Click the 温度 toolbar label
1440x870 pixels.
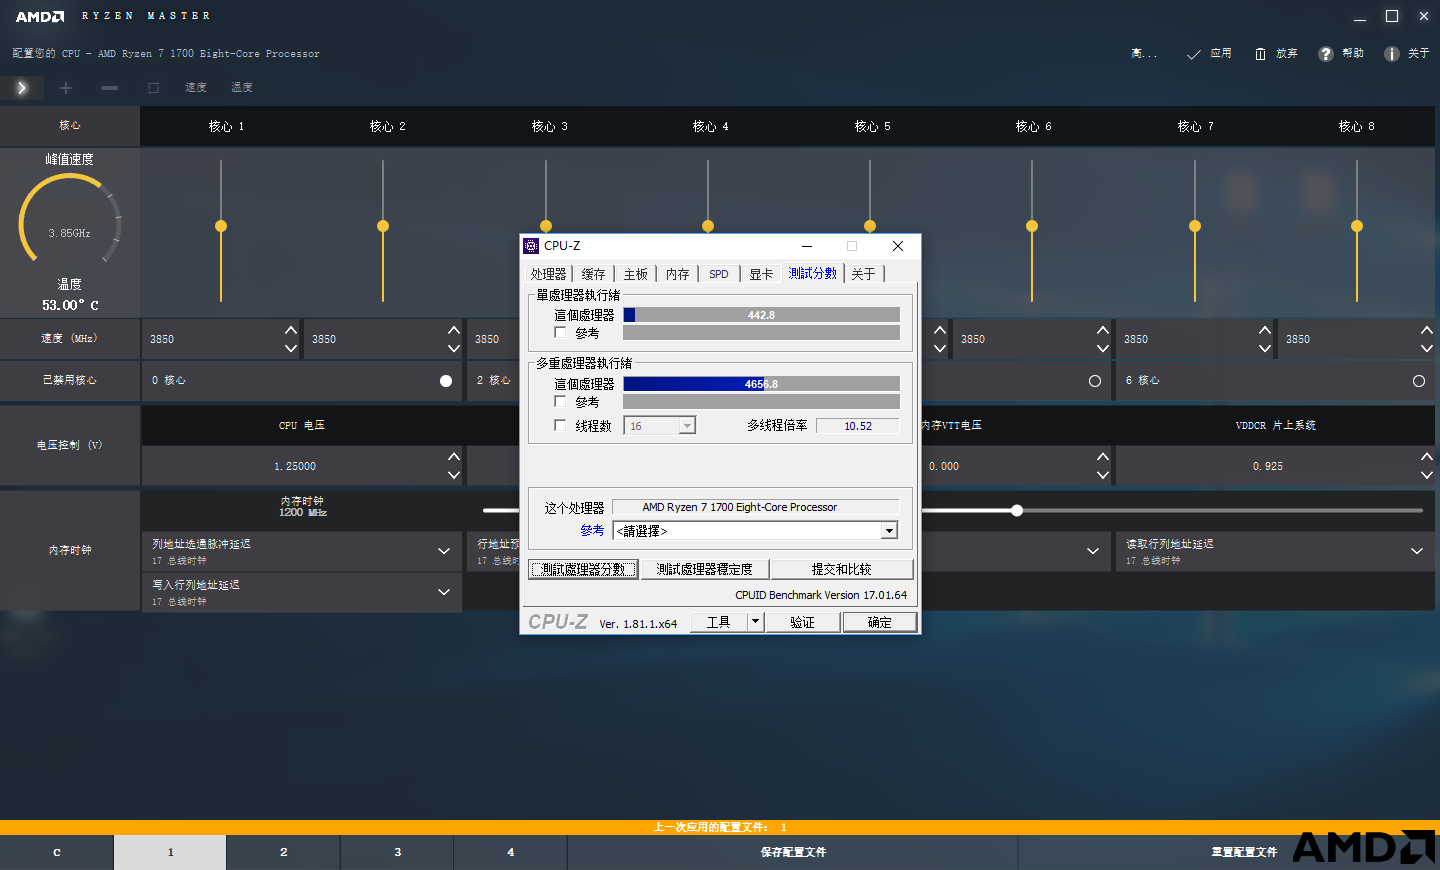(x=242, y=88)
